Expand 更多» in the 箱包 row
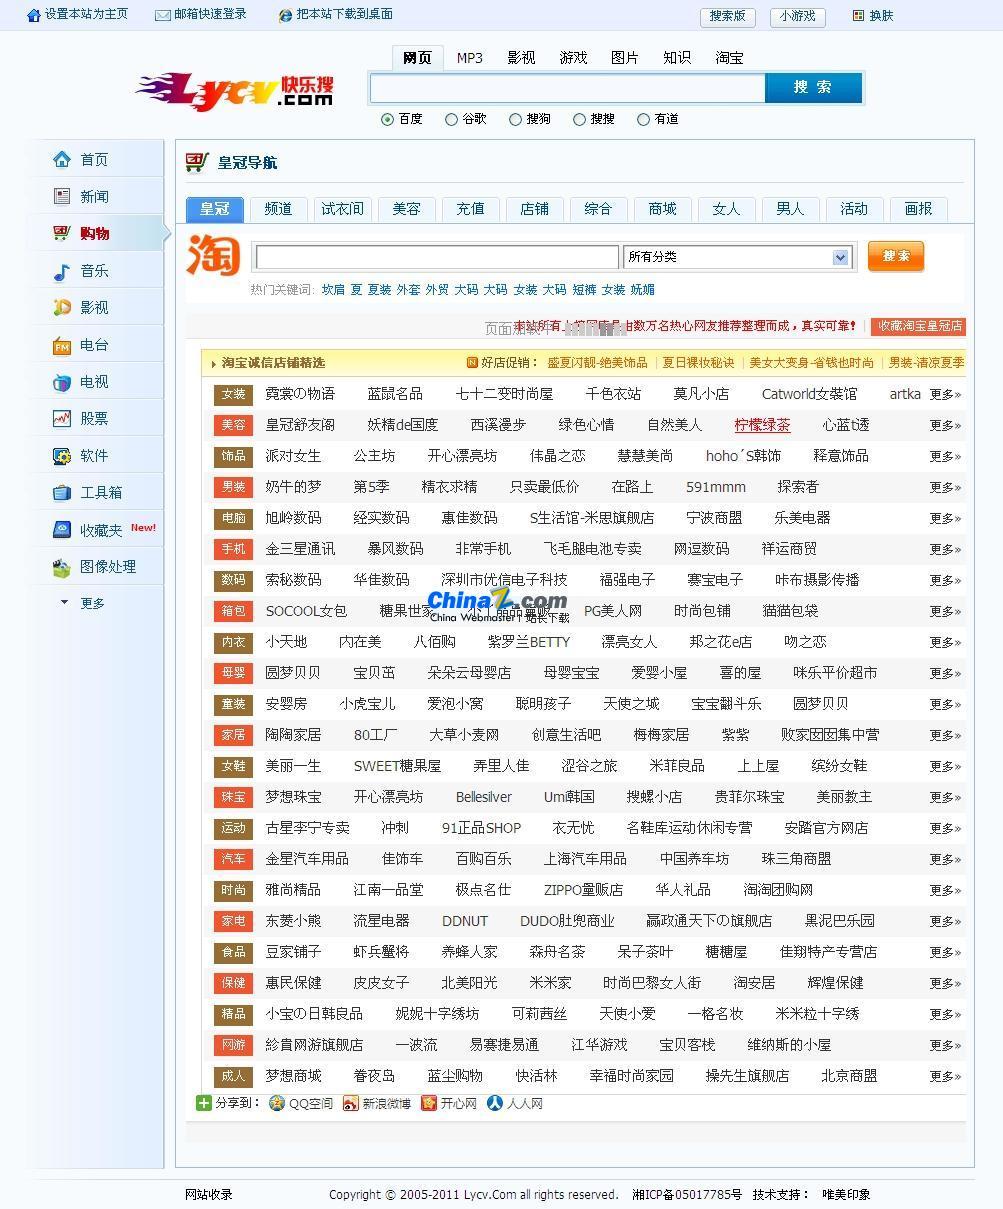 [x=945, y=611]
